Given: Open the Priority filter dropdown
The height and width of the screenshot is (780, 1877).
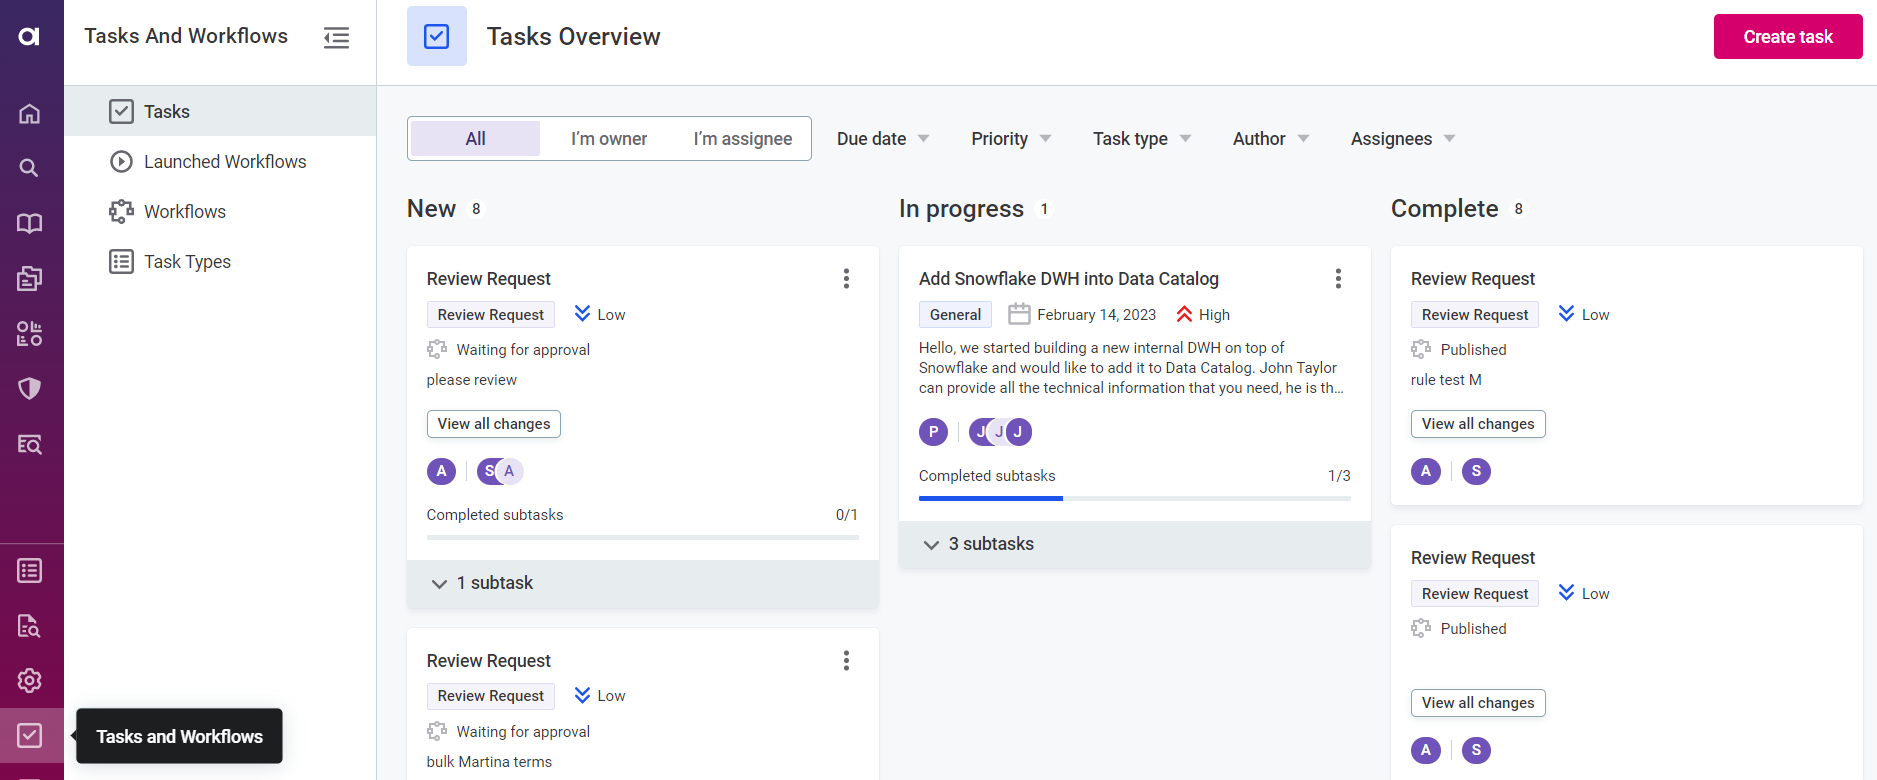Looking at the screenshot, I should [x=1010, y=139].
